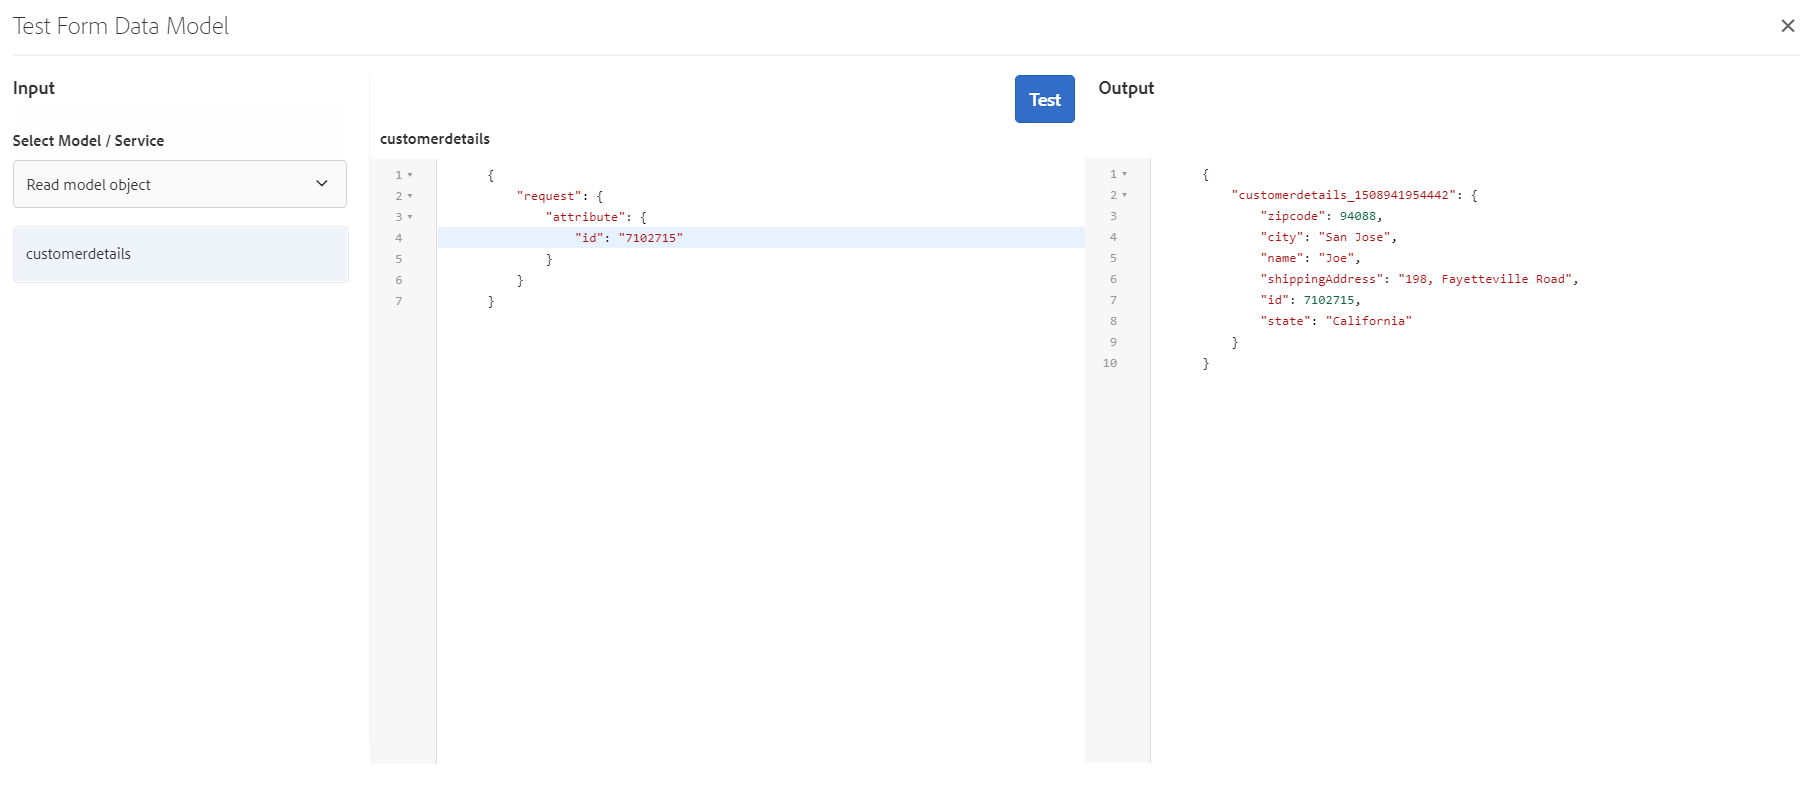Place cursor on input "id": "7102715" line
The height and width of the screenshot is (806, 1812).
point(630,238)
